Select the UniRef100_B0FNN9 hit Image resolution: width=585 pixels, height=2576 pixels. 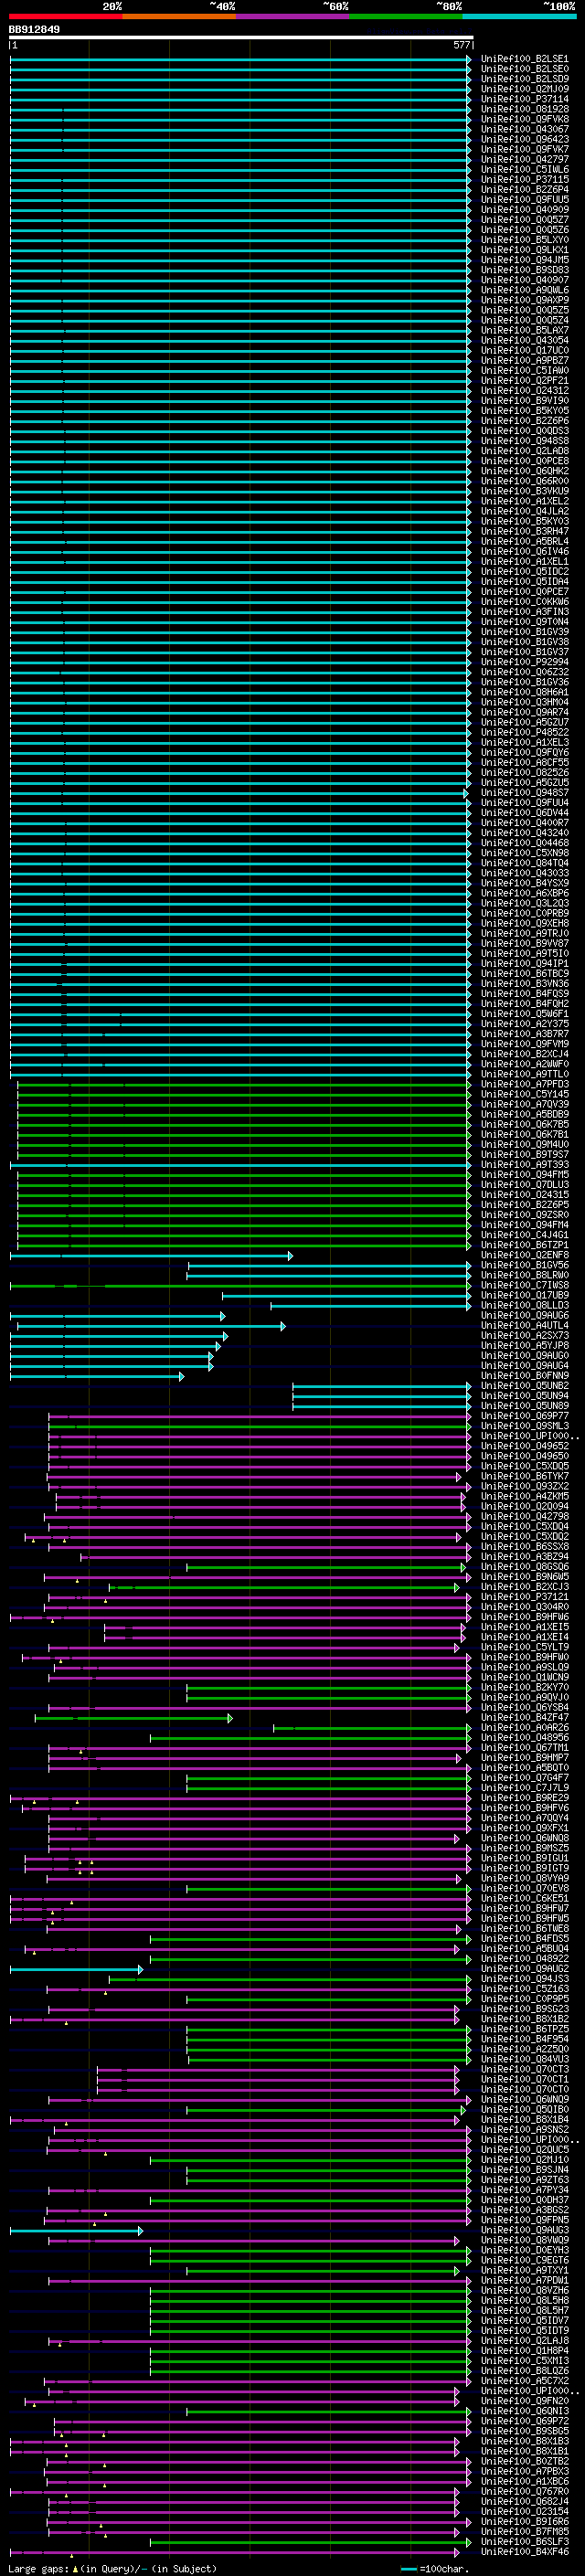point(524,1376)
